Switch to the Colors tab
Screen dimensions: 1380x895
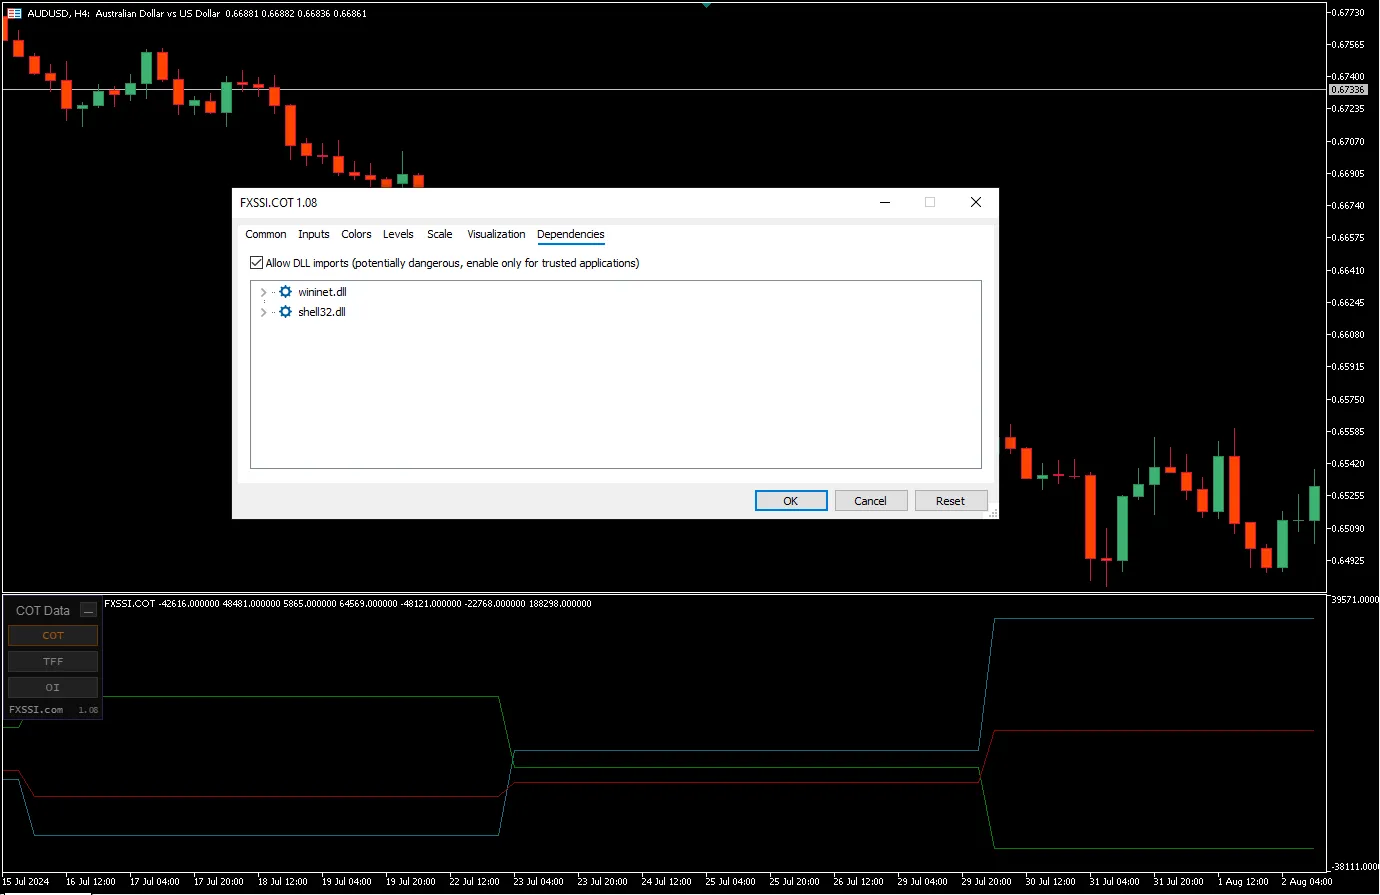pyautogui.click(x=356, y=234)
